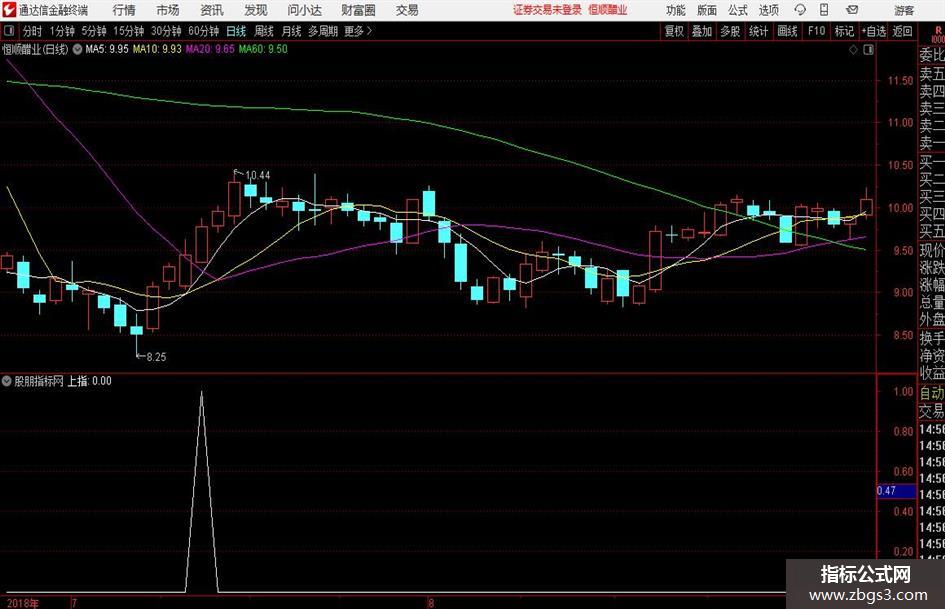This screenshot has width=945, height=609.
Task: Switch to the 周线 weekly tab
Action: coord(264,31)
